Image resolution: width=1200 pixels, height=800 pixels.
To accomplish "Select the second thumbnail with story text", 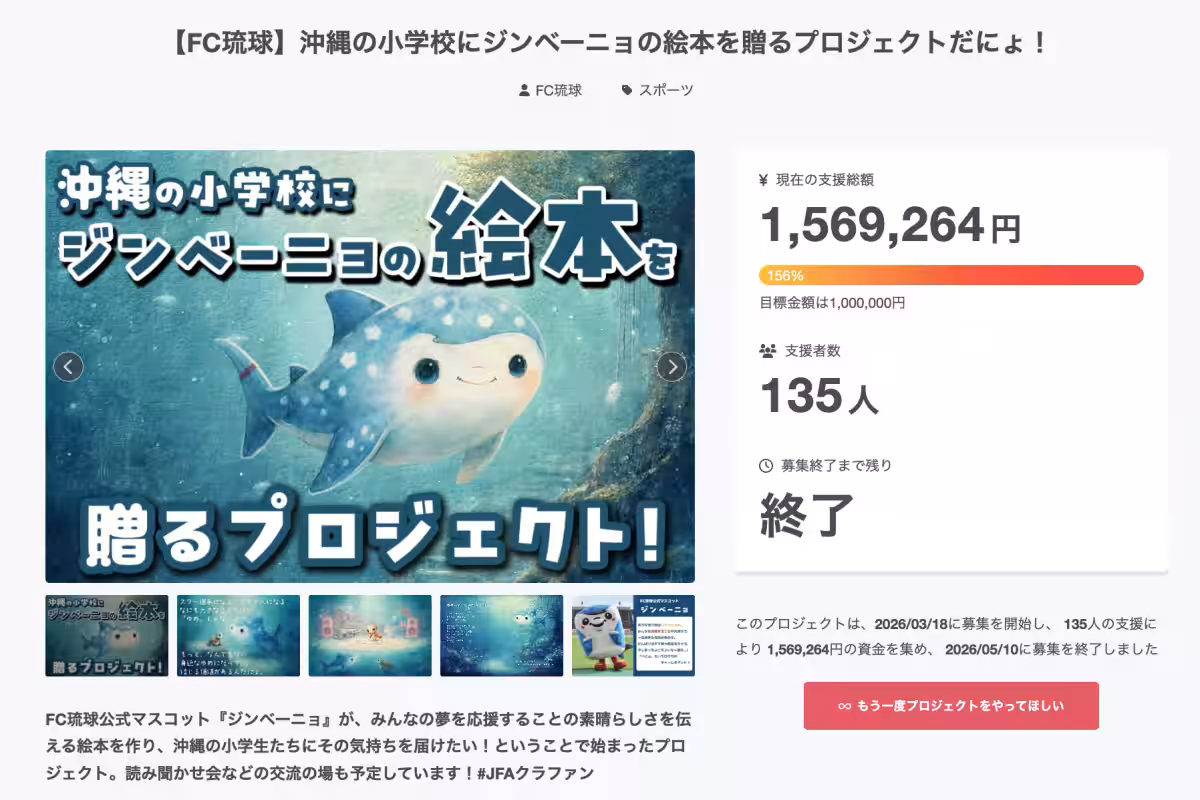I will pyautogui.click(x=238, y=636).
